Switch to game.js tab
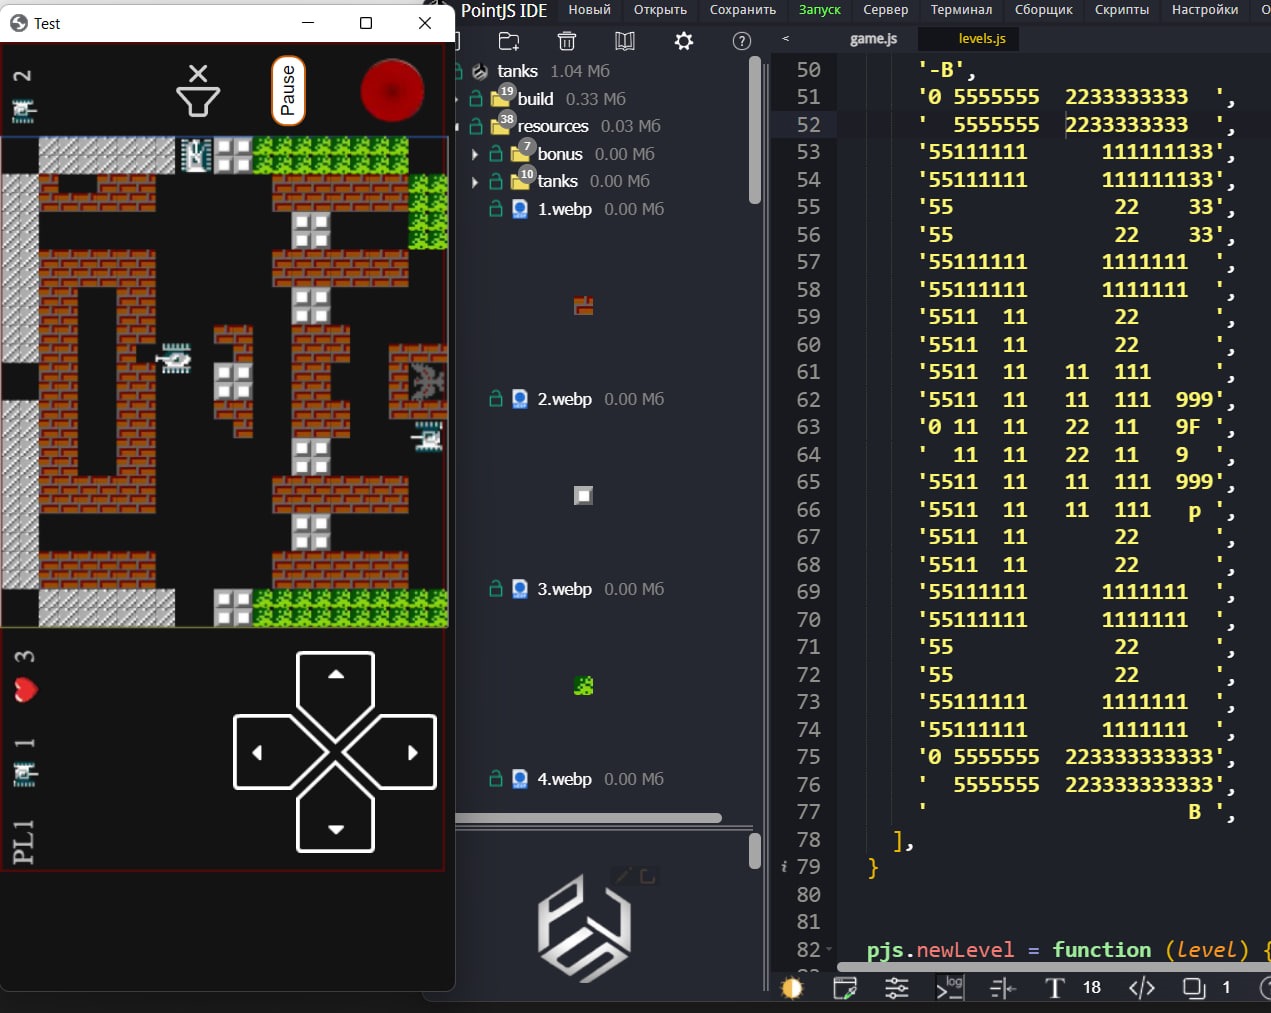Screen dimensions: 1271x1013 click(873, 39)
